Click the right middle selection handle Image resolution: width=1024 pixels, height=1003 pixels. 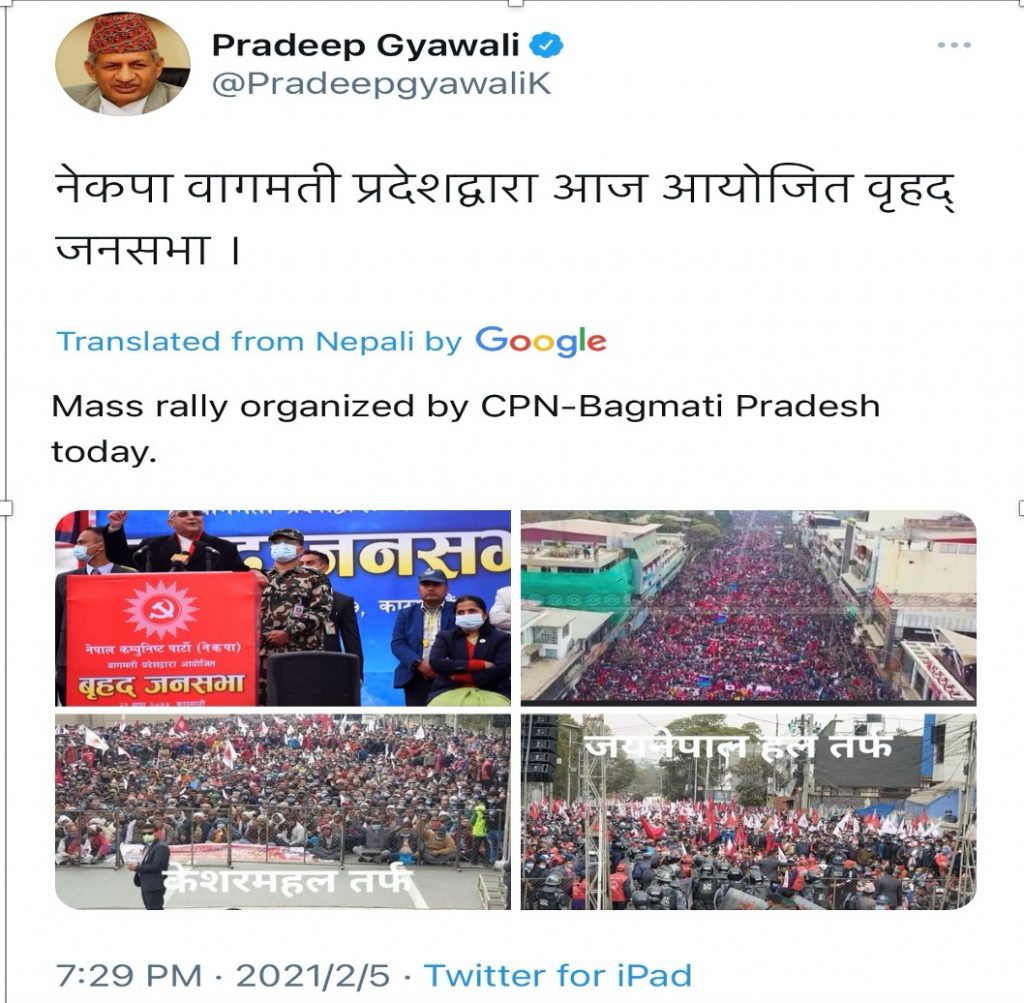(1021, 508)
